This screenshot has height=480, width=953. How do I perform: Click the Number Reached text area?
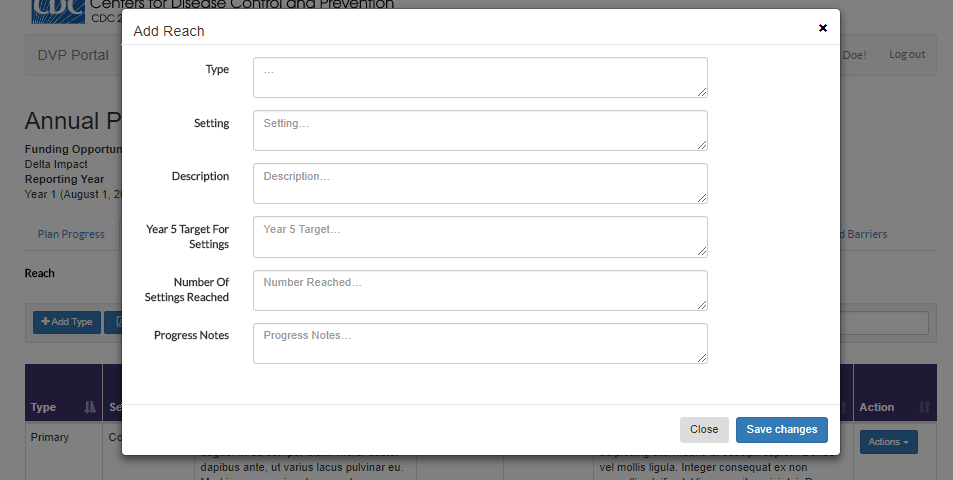480,290
